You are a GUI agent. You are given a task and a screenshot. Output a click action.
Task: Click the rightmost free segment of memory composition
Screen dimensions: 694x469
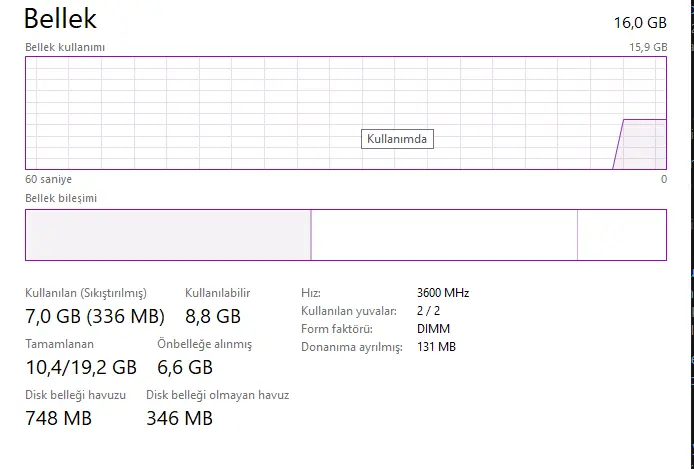coord(622,235)
